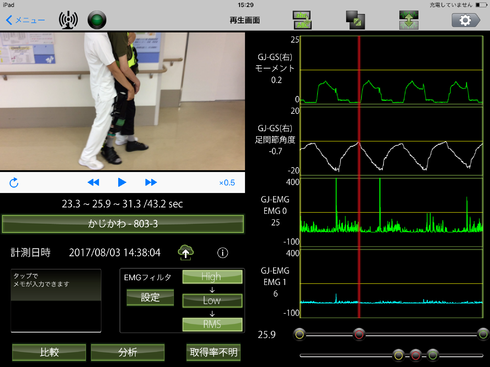490x367 pixels.
Task: Upload the measurement via cloud icon
Action: click(x=186, y=253)
